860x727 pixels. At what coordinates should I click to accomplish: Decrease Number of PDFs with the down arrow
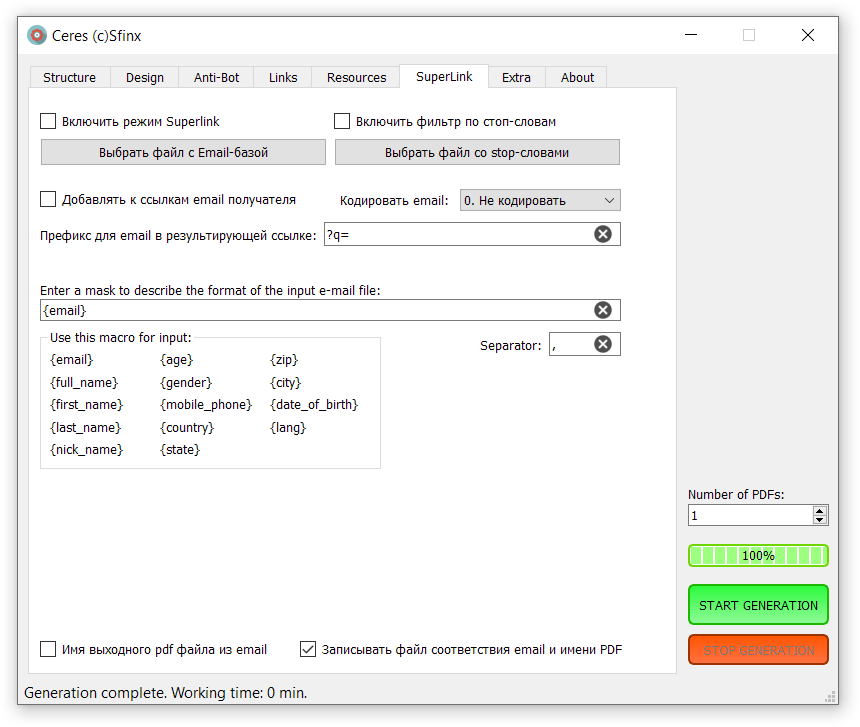(820, 520)
